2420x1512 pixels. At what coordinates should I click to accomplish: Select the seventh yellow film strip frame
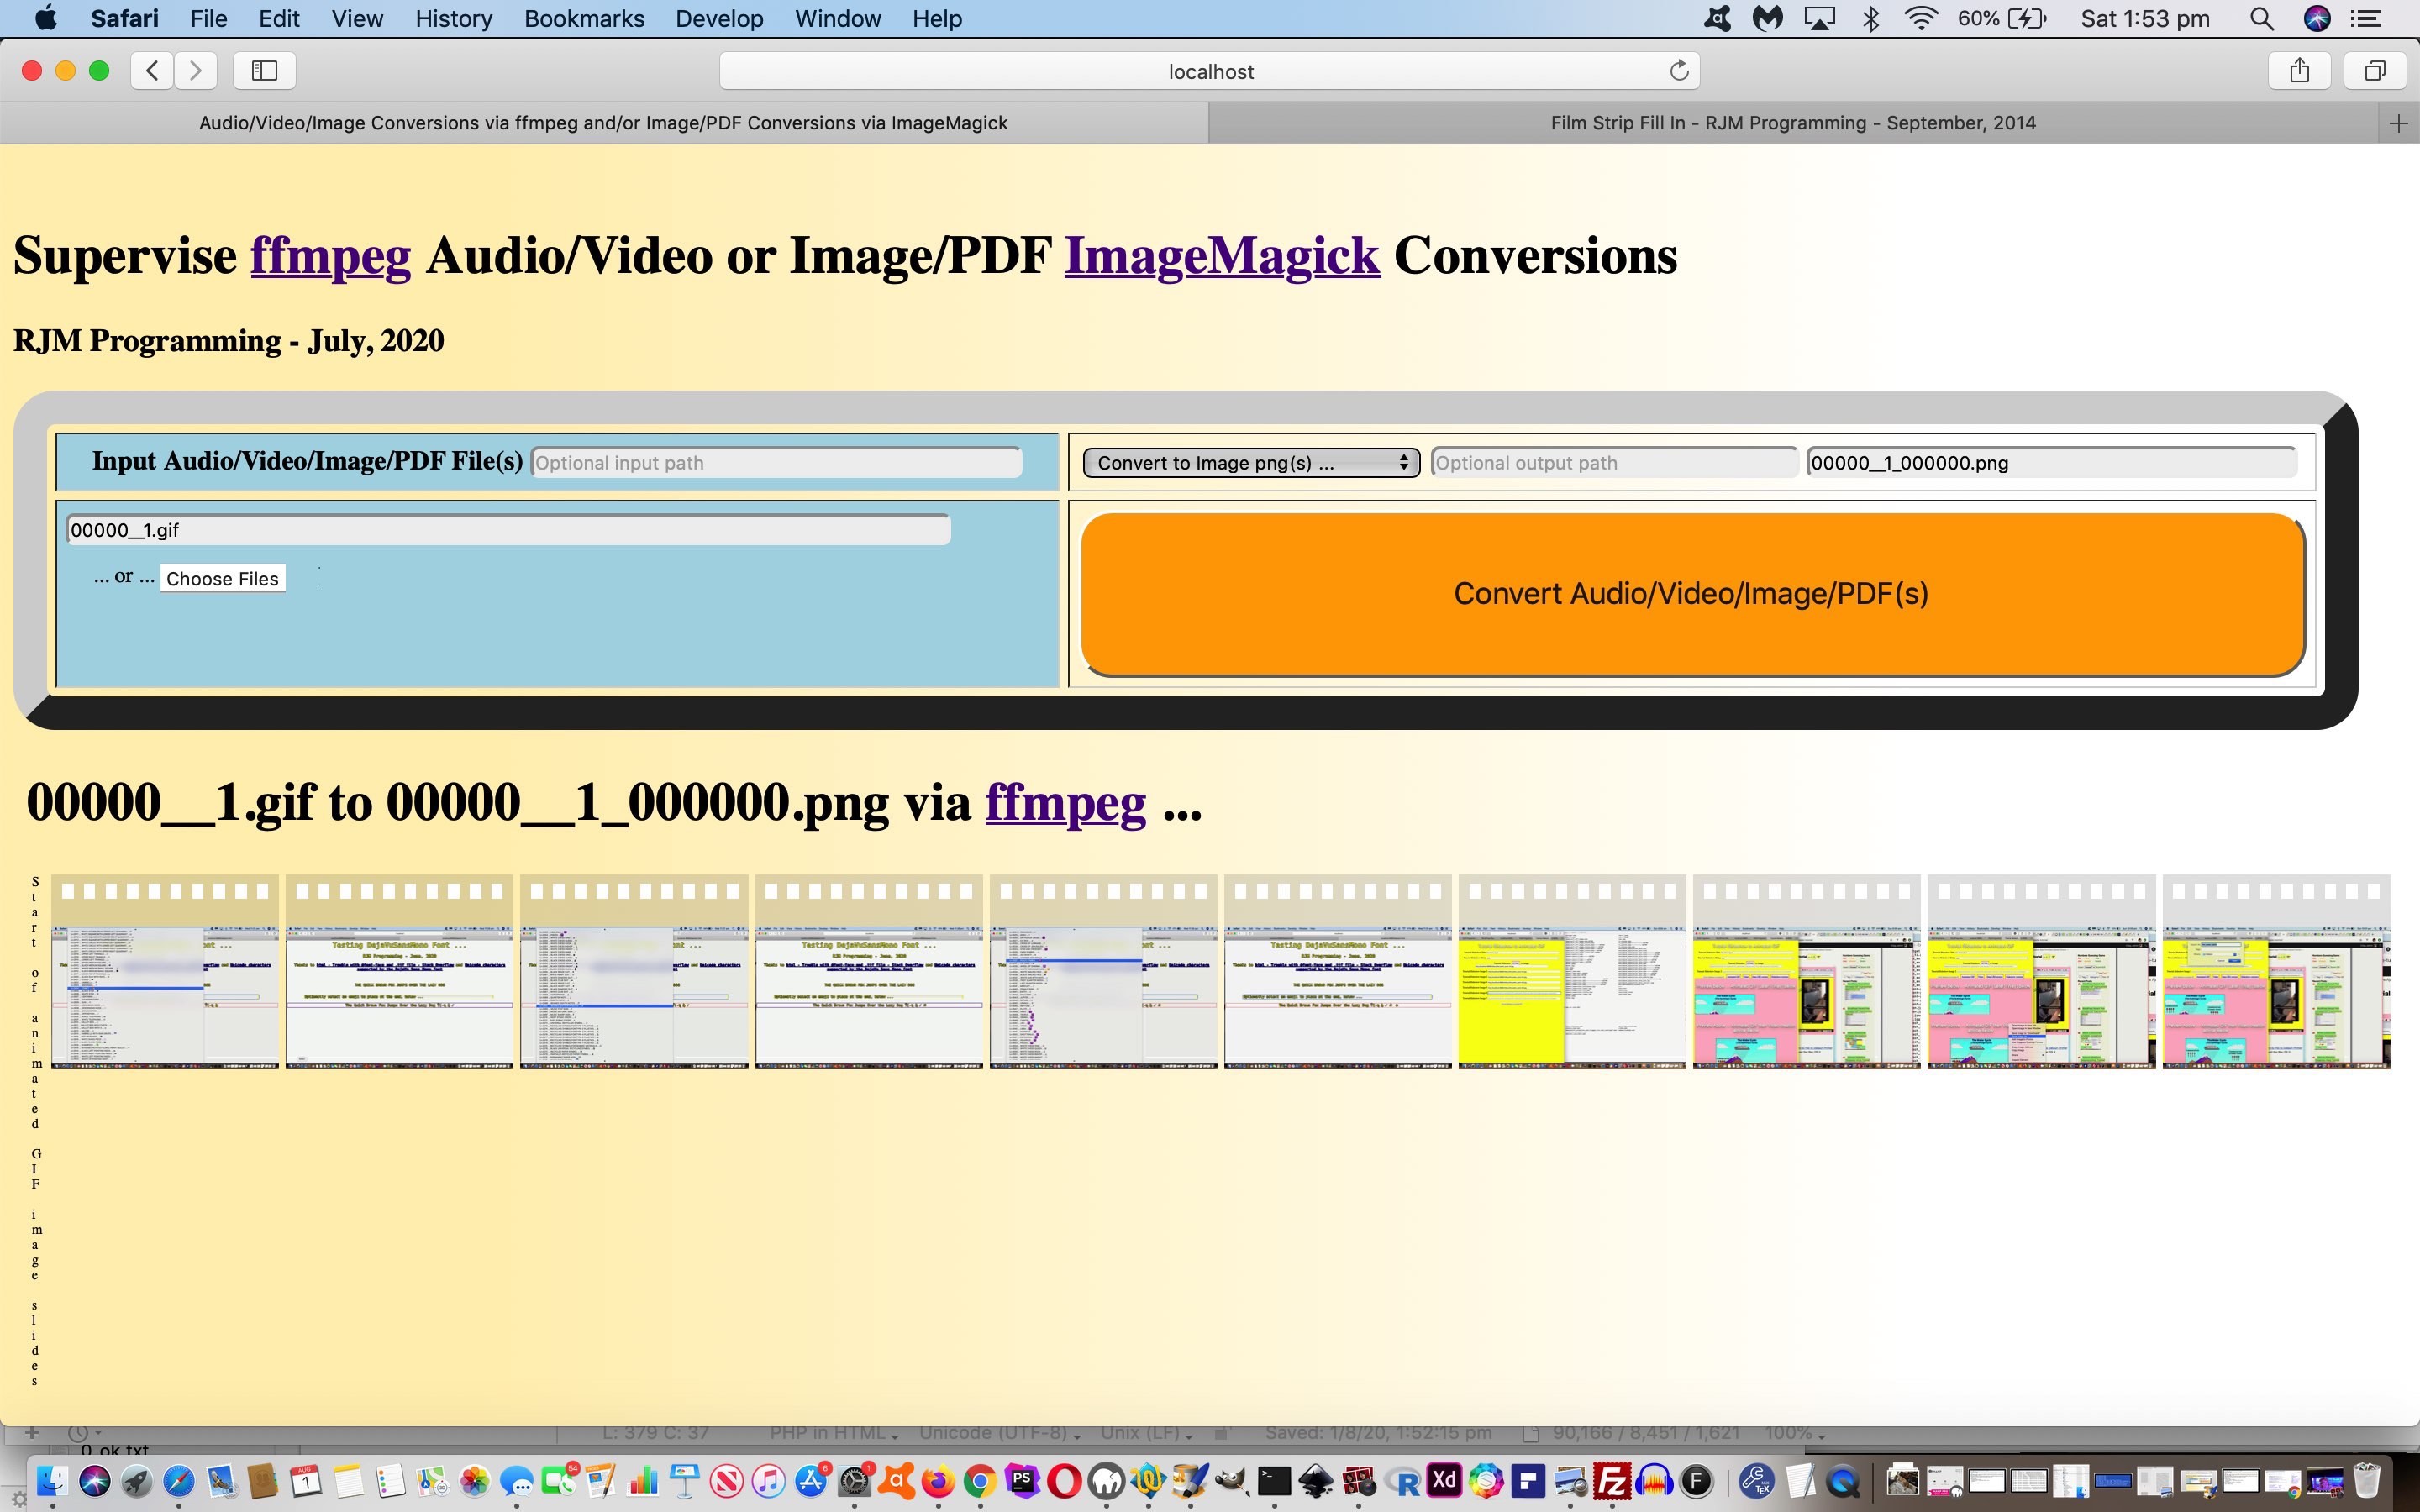(x=1572, y=972)
